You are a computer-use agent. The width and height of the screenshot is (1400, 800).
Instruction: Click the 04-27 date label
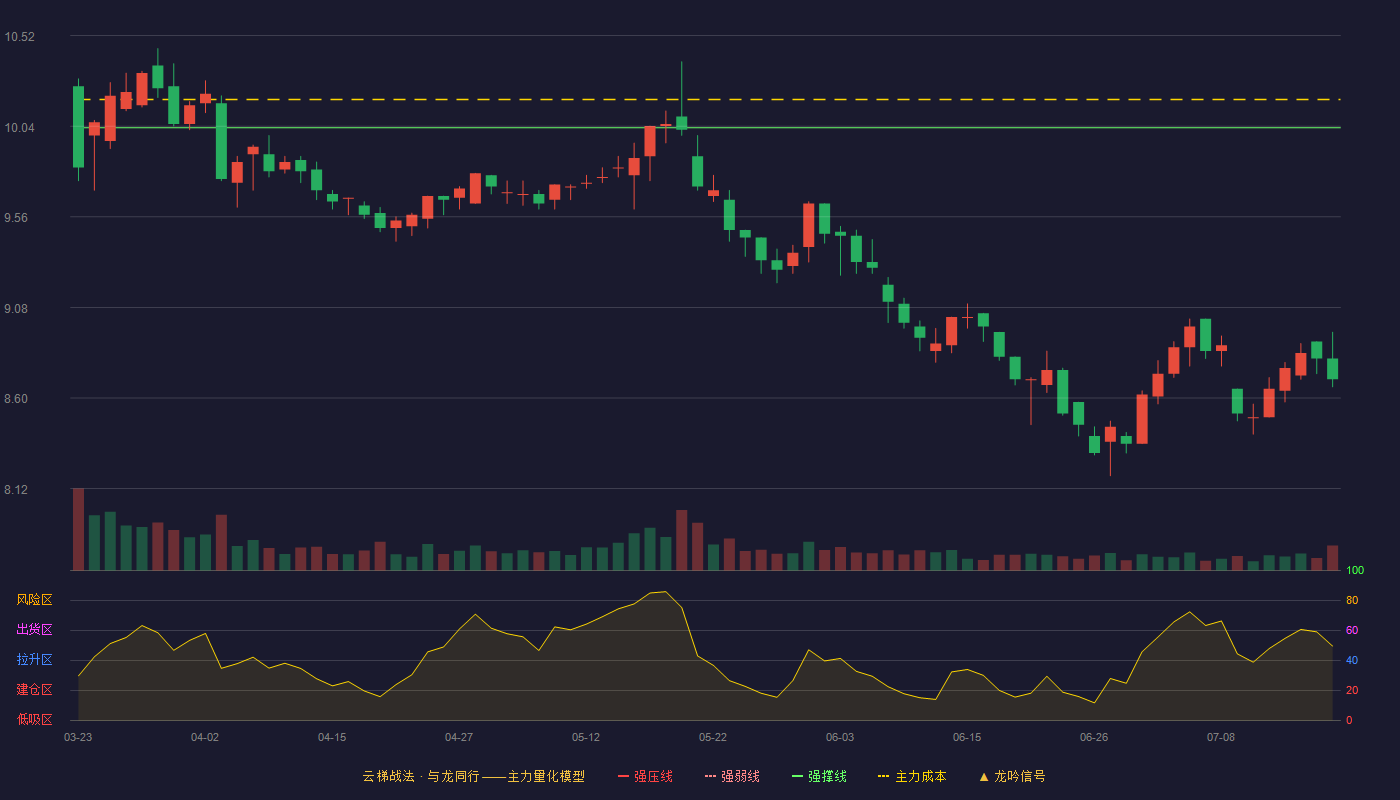(459, 737)
